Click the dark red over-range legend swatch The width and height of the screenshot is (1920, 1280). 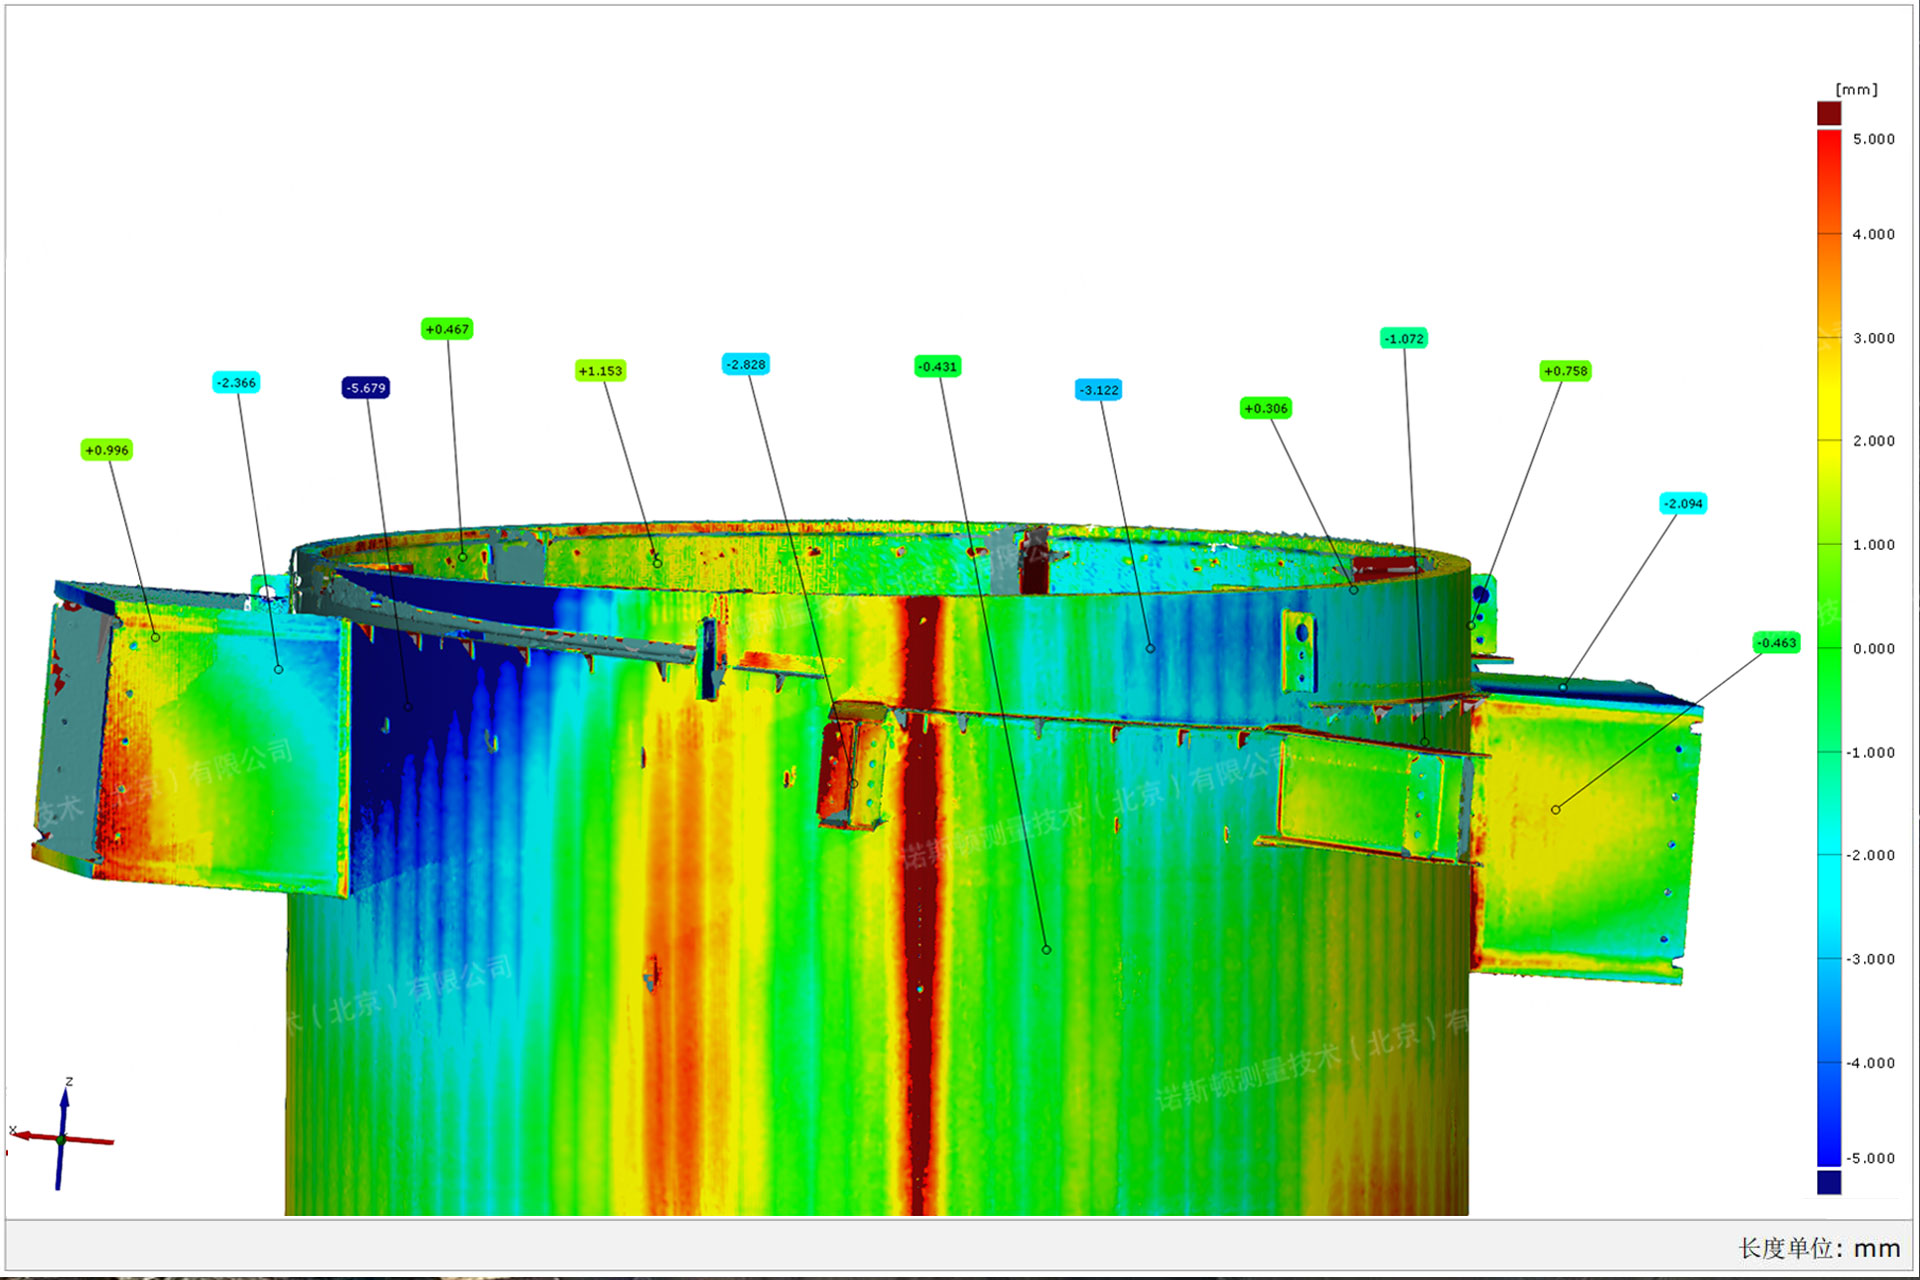point(1829,113)
